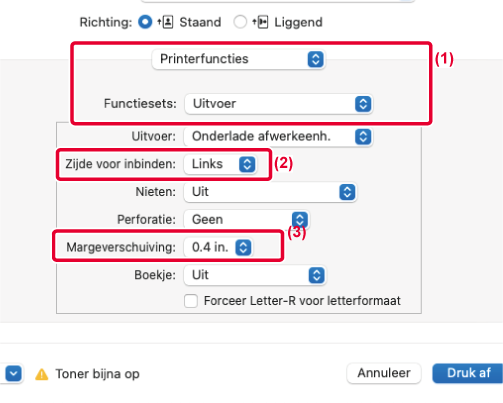Click the Printerfuncties popup arrow icon
This screenshot has height=403, width=503.
pyautogui.click(x=315, y=59)
